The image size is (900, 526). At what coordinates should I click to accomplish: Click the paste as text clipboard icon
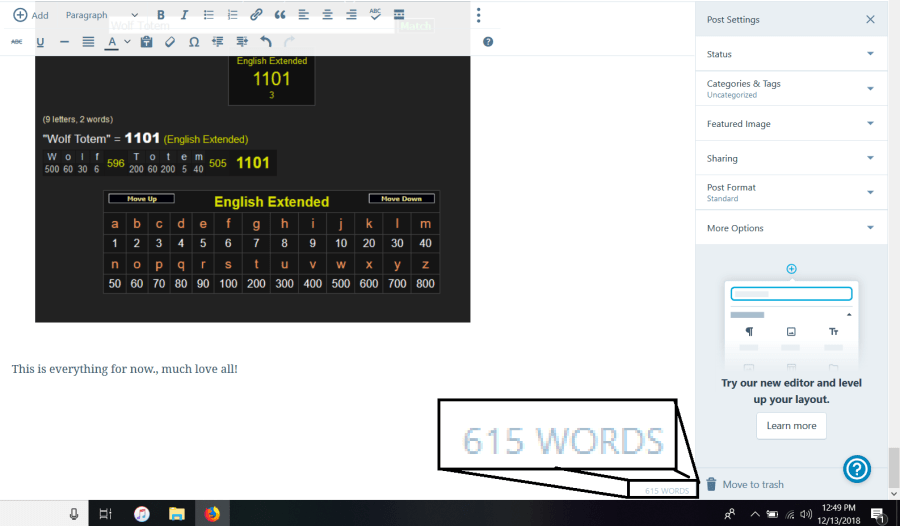(x=146, y=42)
